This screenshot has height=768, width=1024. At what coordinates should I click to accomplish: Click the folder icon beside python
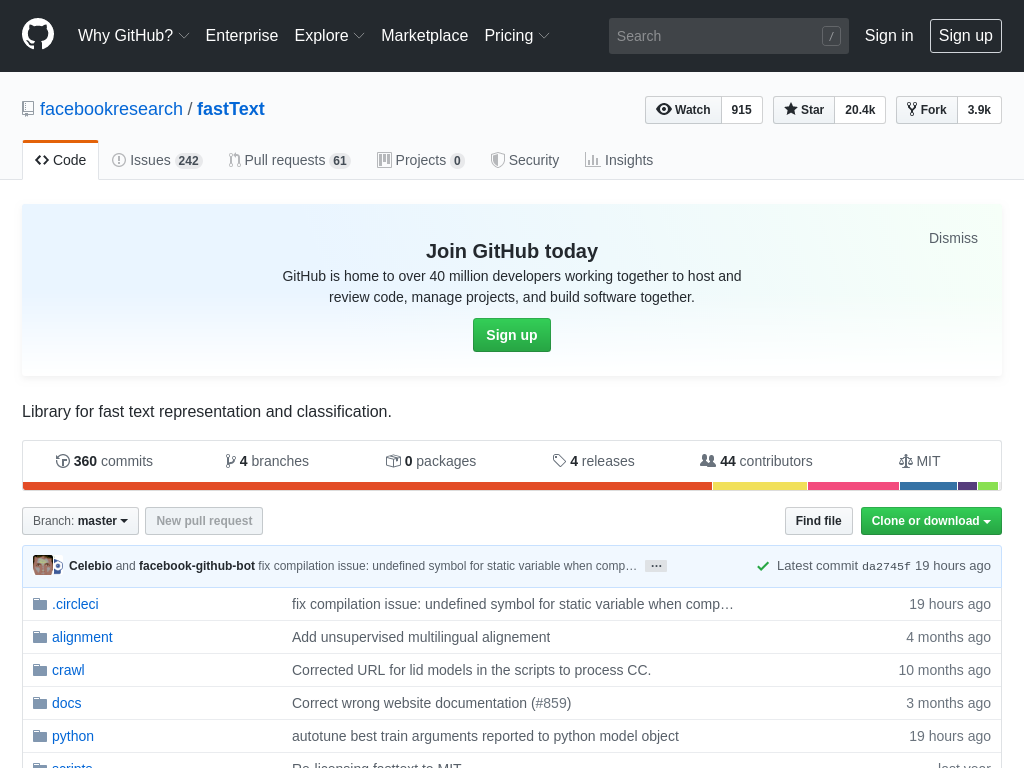pyautogui.click(x=40, y=736)
